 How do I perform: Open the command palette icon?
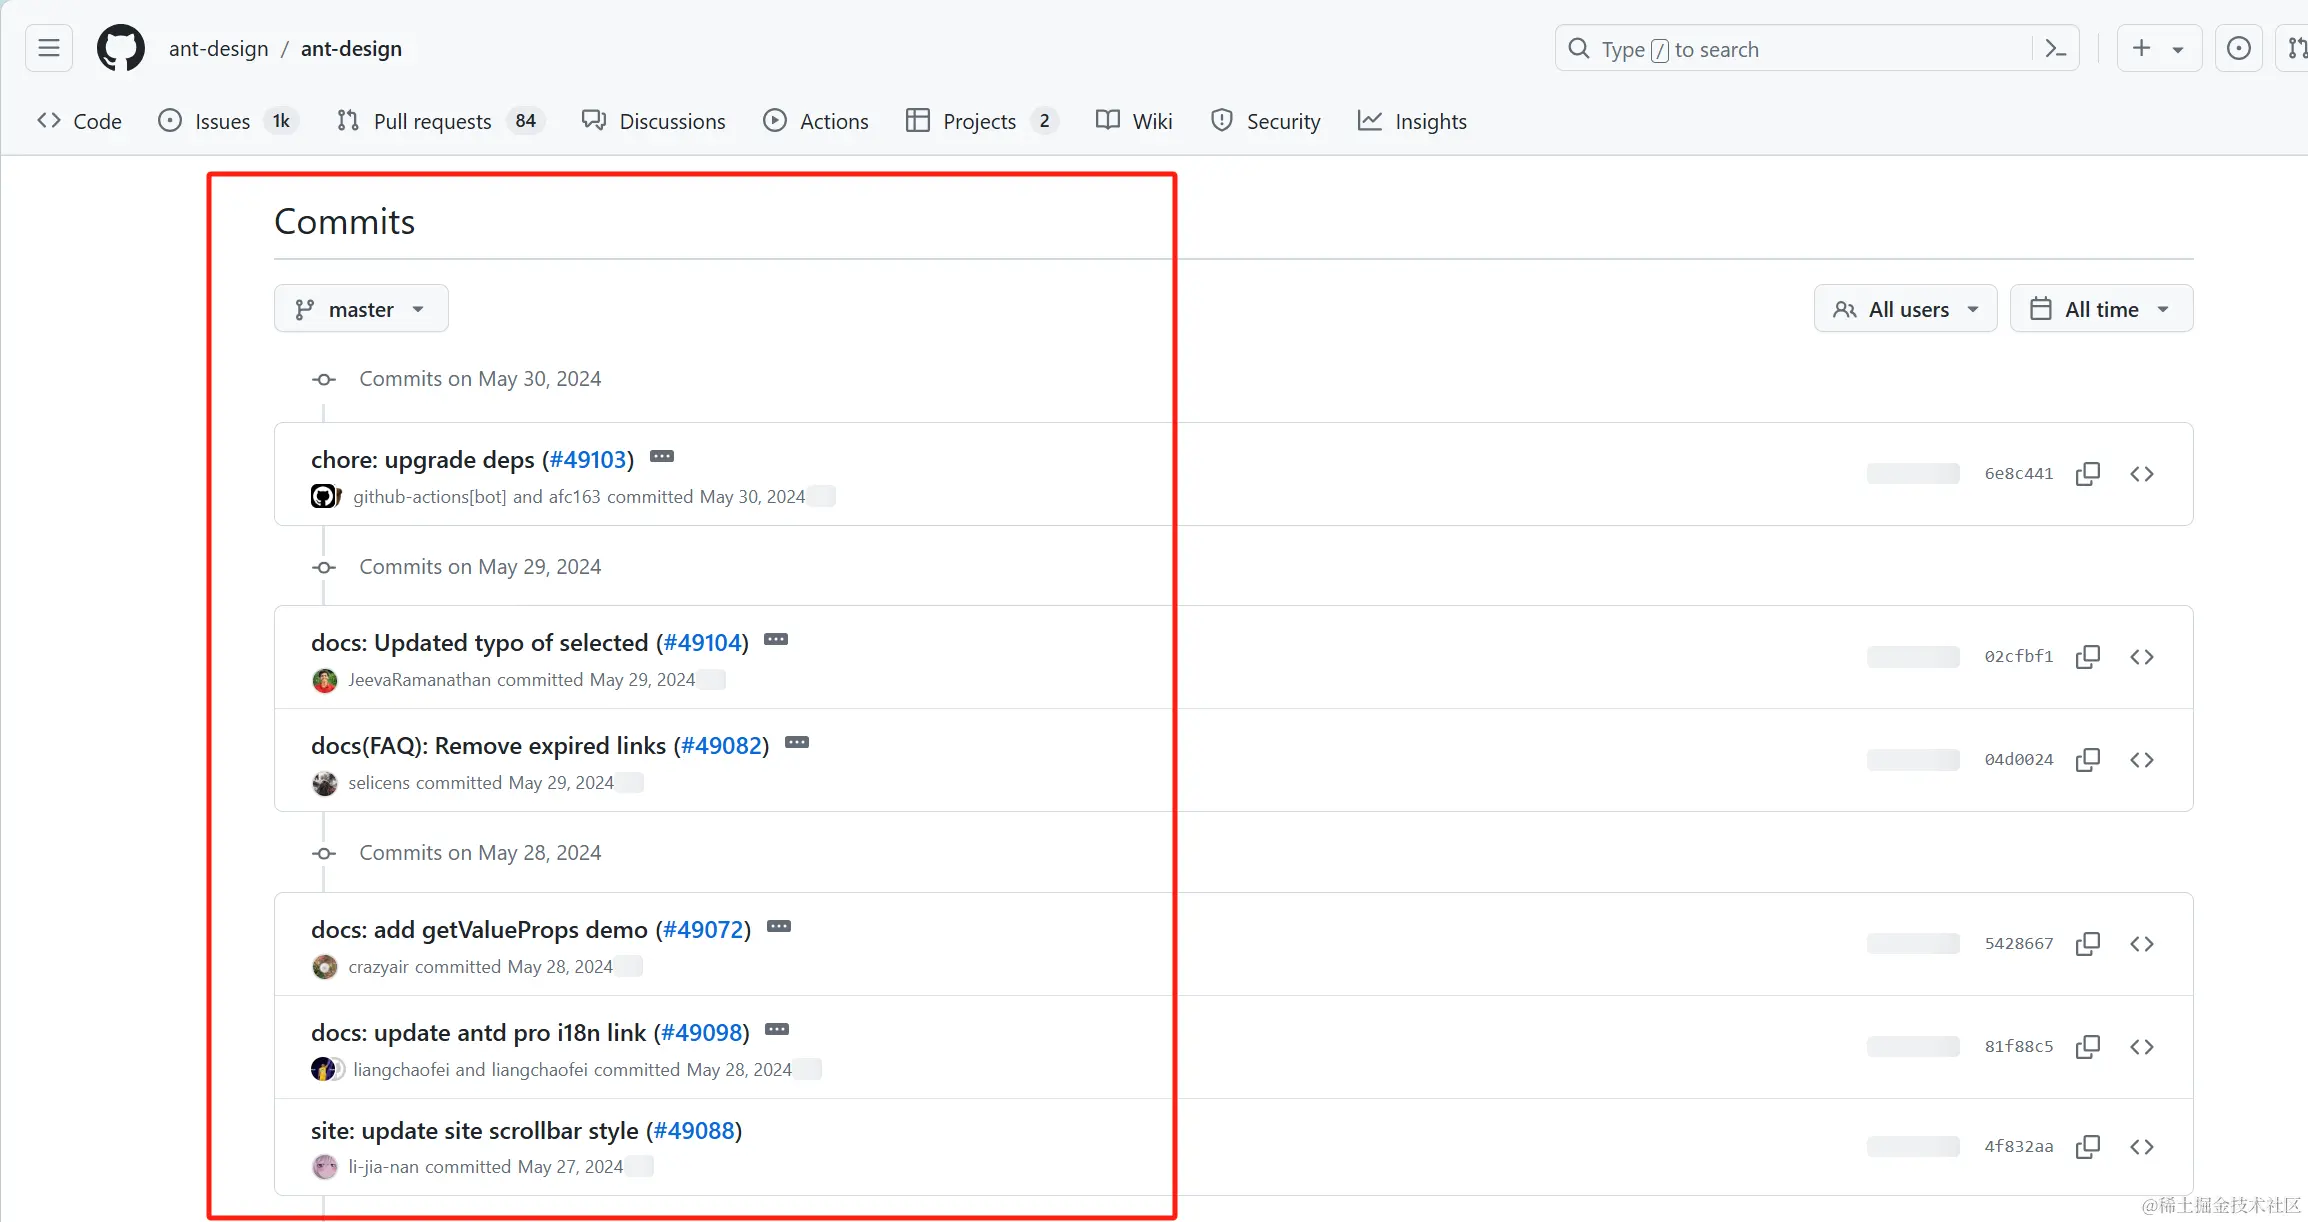pyautogui.click(x=2055, y=48)
